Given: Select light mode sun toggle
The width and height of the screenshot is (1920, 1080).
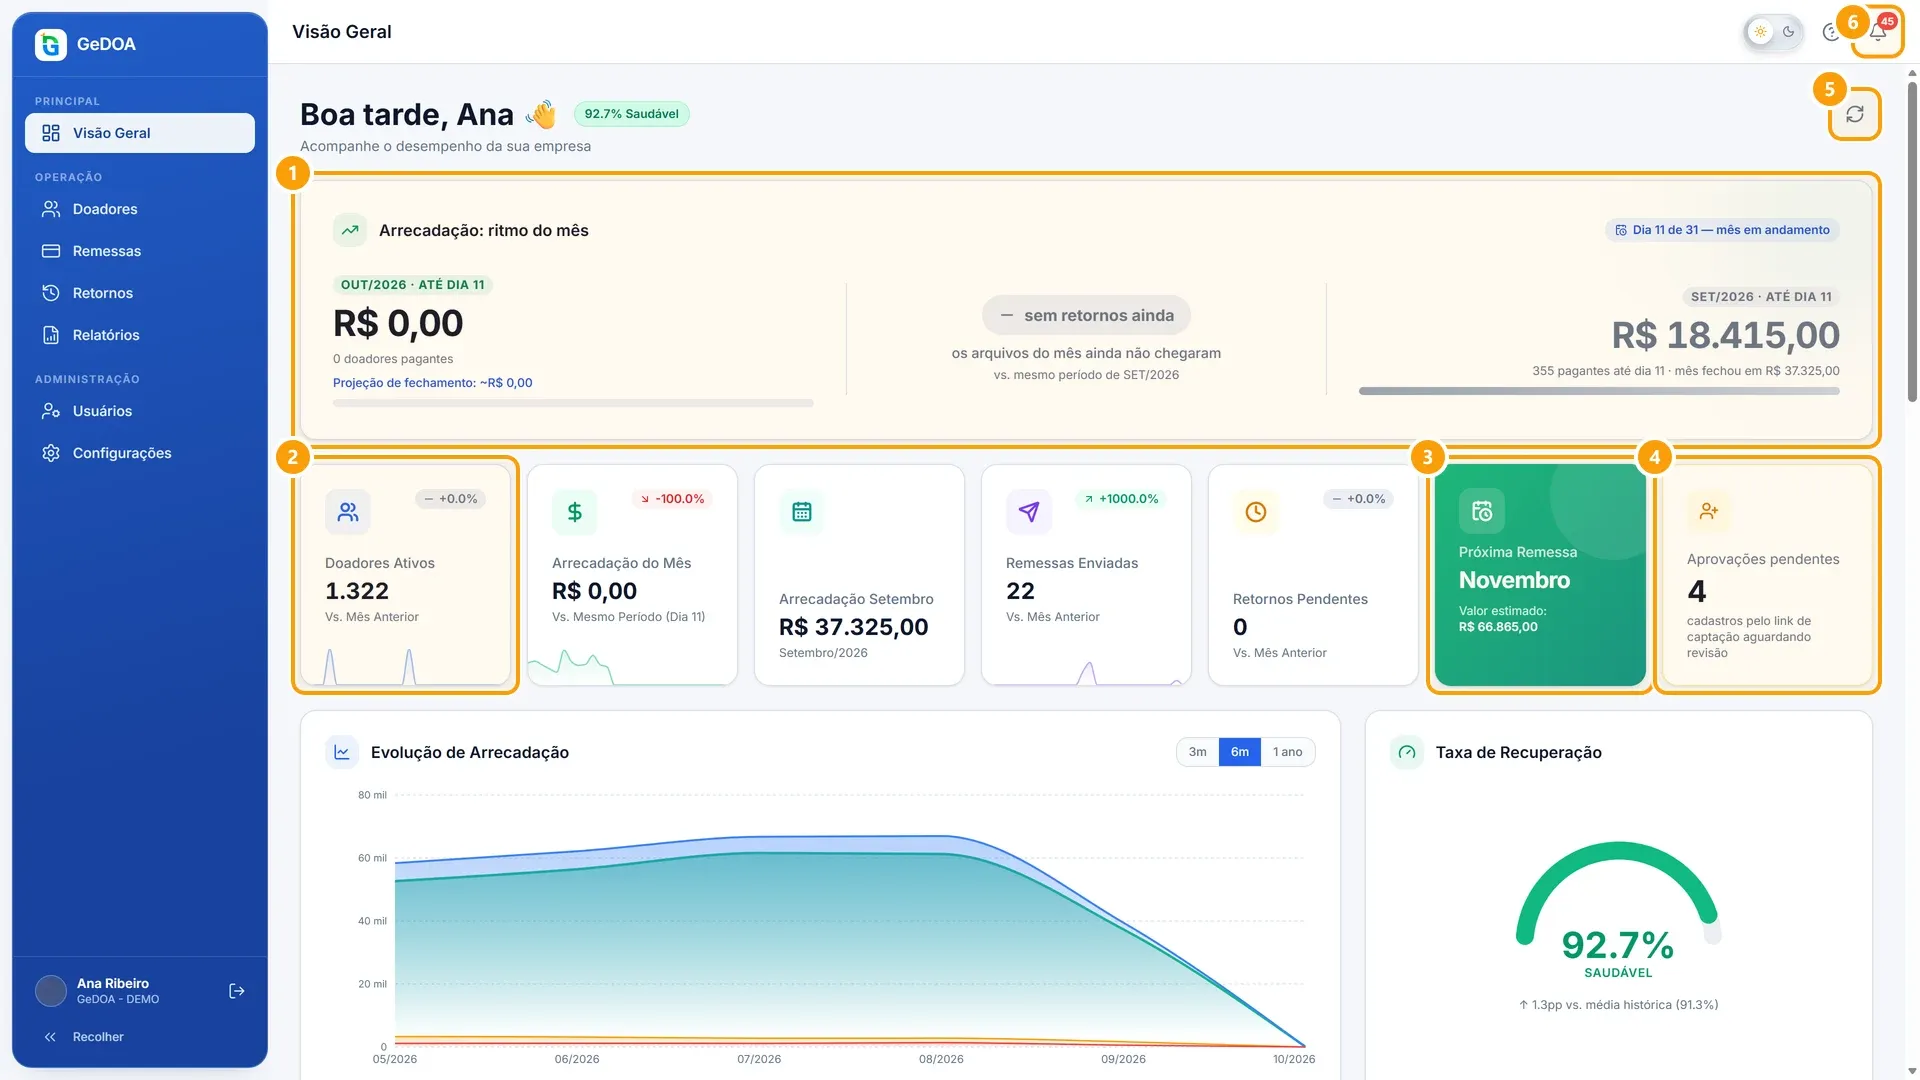Looking at the screenshot, I should (1761, 32).
